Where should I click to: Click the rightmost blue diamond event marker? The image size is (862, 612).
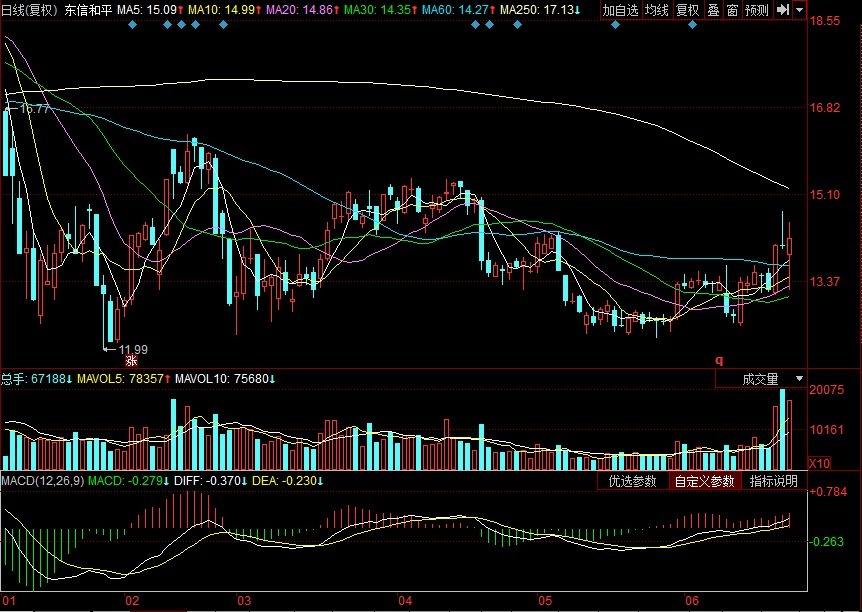[x=692, y=25]
